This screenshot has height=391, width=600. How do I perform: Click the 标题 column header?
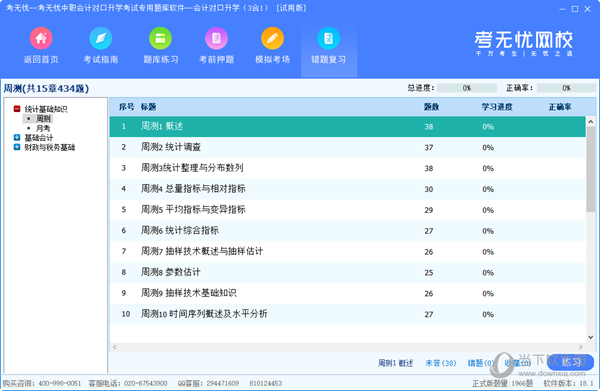(x=148, y=107)
